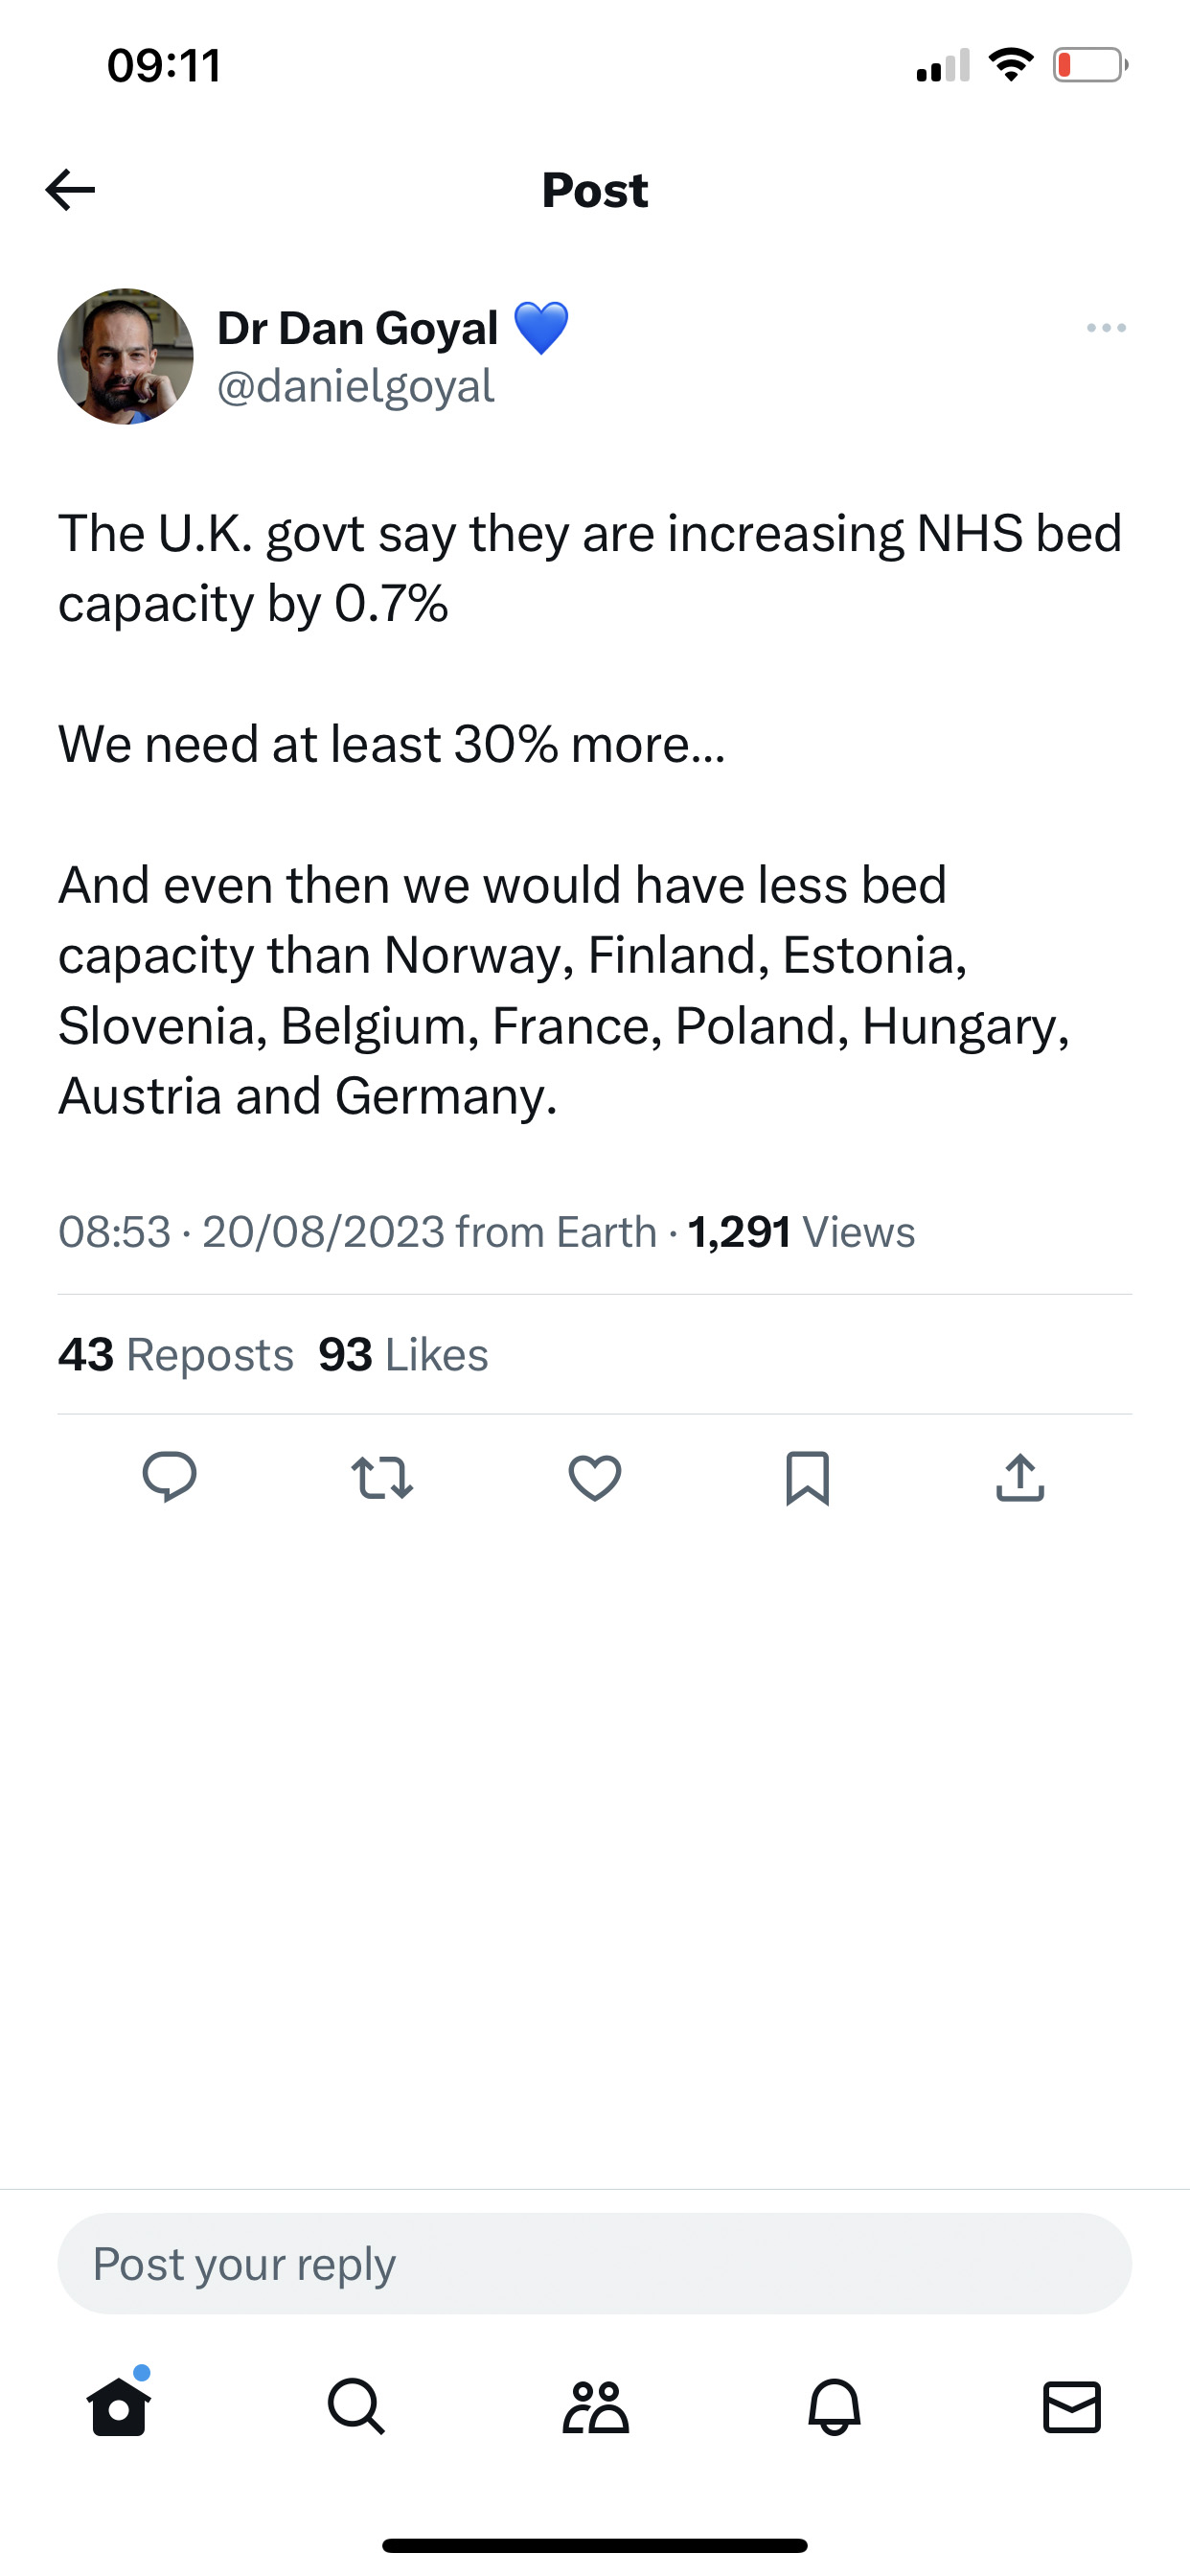Viewport: 1190px width, 2576px height.
Task: Tap the battery indicator in status bar
Action: 1090,65
